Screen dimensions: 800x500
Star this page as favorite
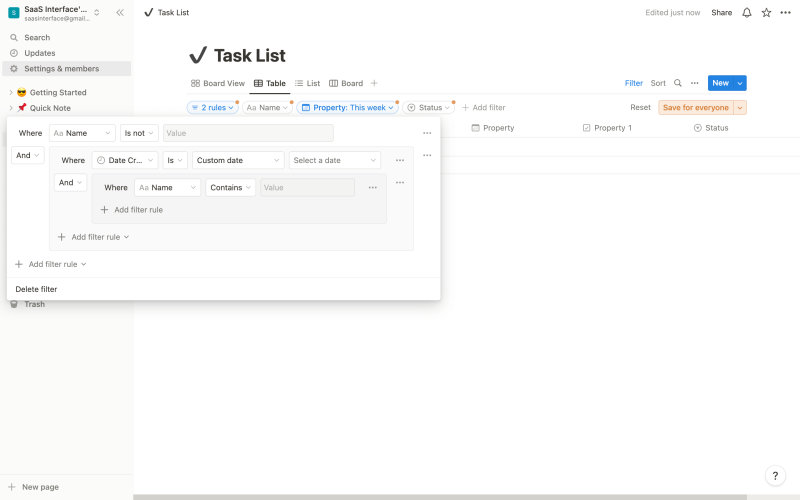pos(766,13)
